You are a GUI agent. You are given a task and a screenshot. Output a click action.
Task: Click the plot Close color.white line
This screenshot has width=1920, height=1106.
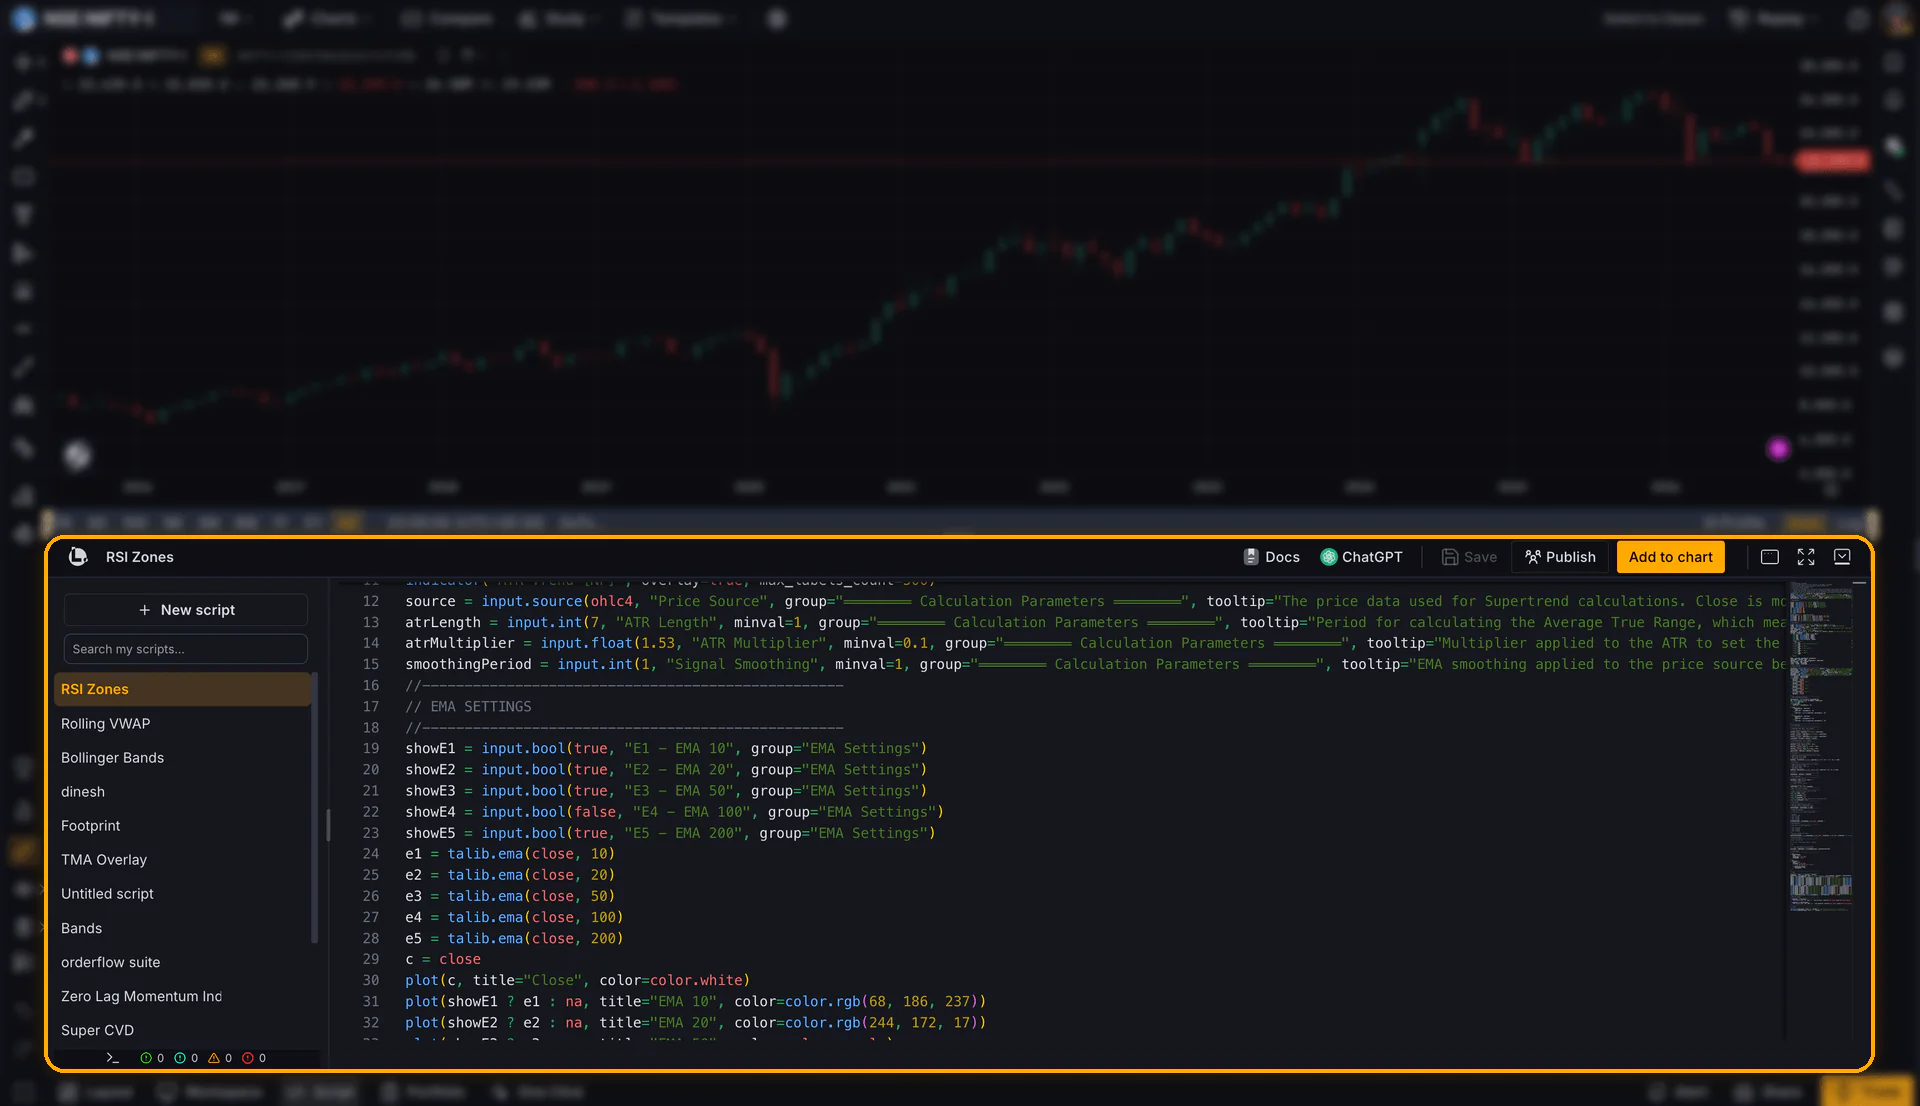(577, 981)
